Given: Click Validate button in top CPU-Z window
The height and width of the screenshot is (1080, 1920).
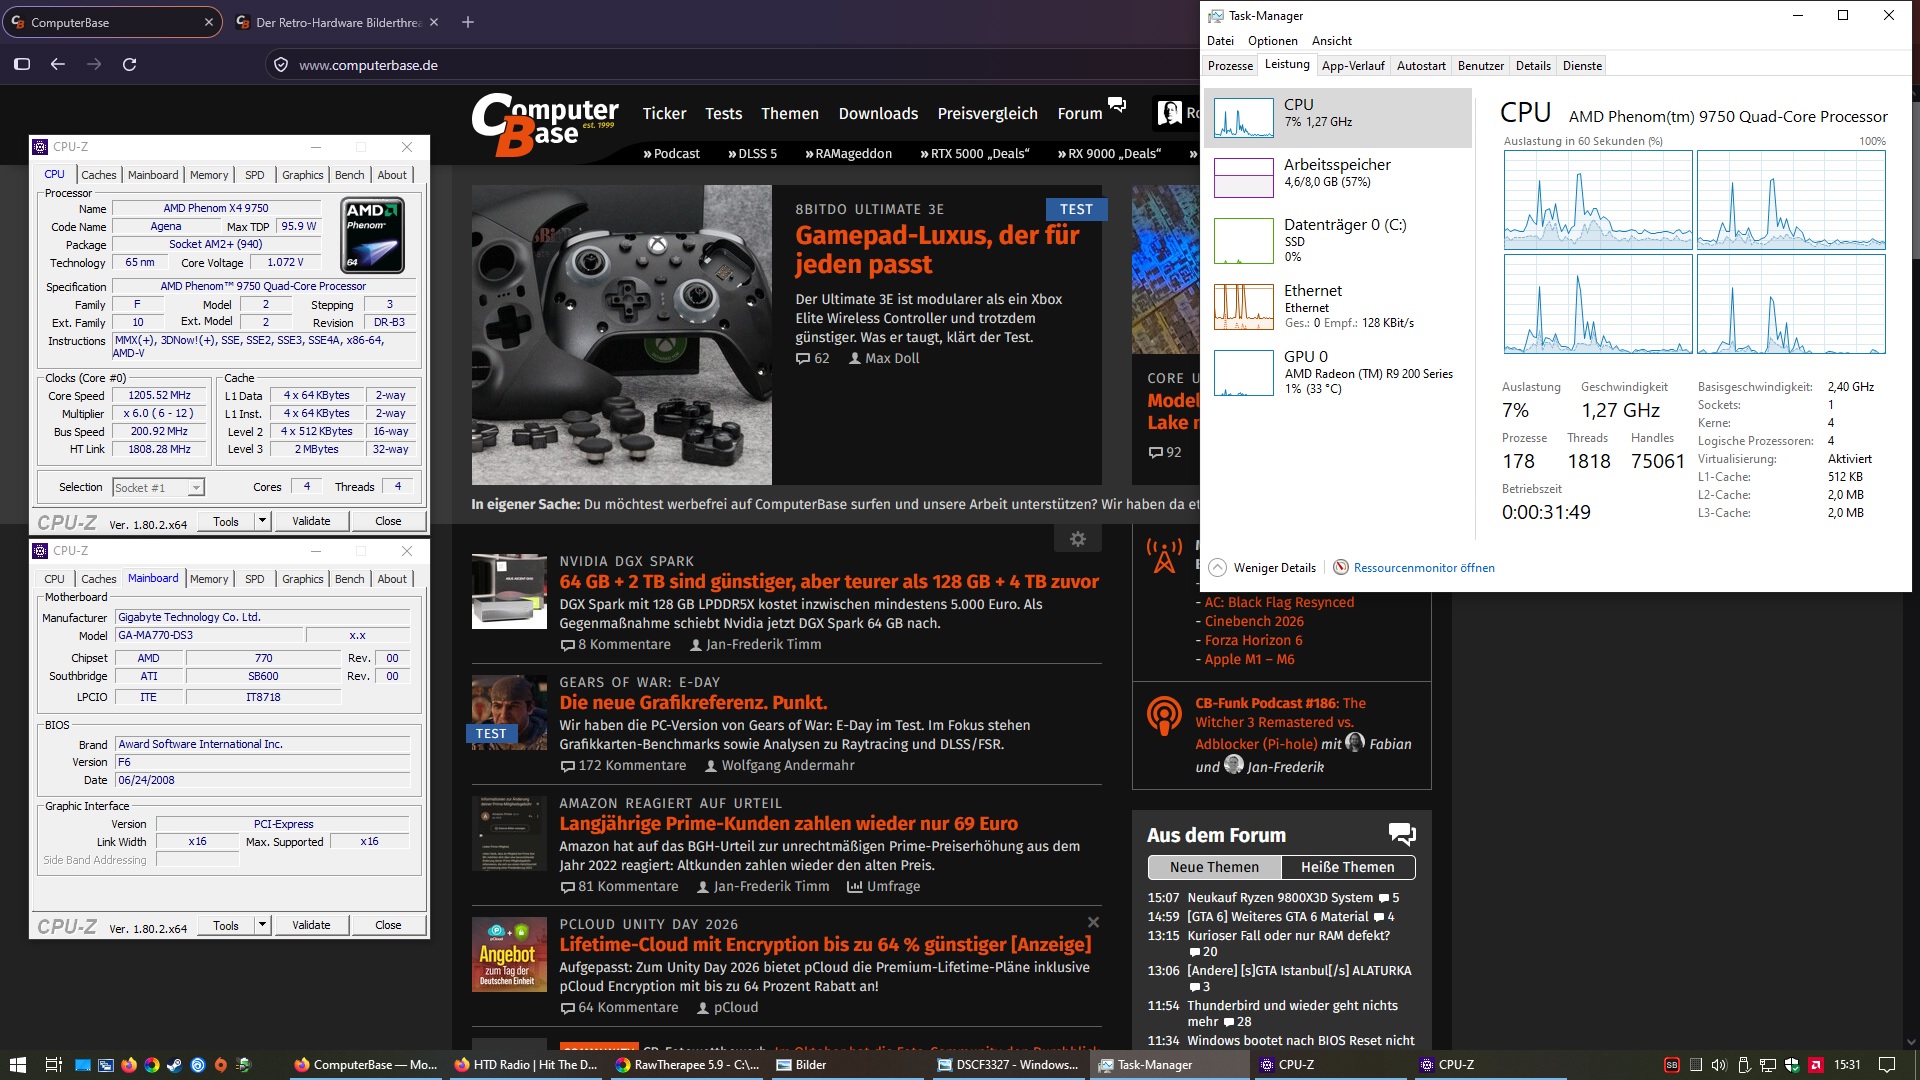Looking at the screenshot, I should pos(311,521).
